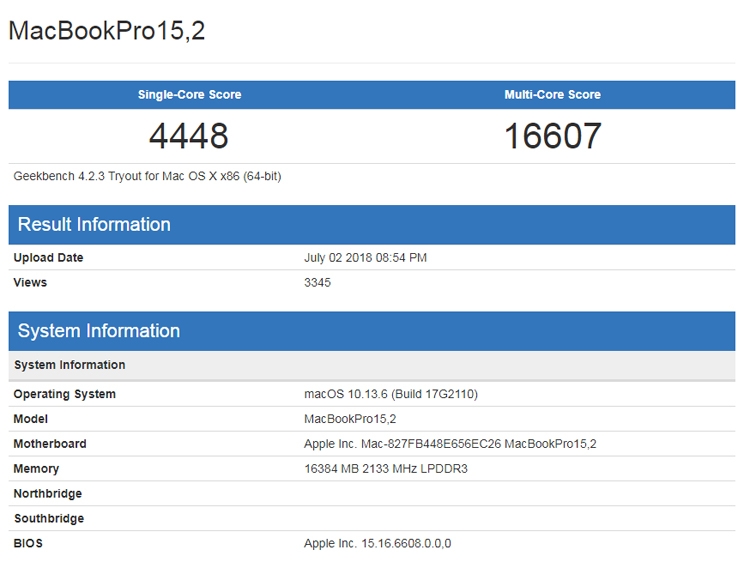This screenshot has width=750, height=568.
Task: Select the Upload Date row label
Action: pos(48,258)
